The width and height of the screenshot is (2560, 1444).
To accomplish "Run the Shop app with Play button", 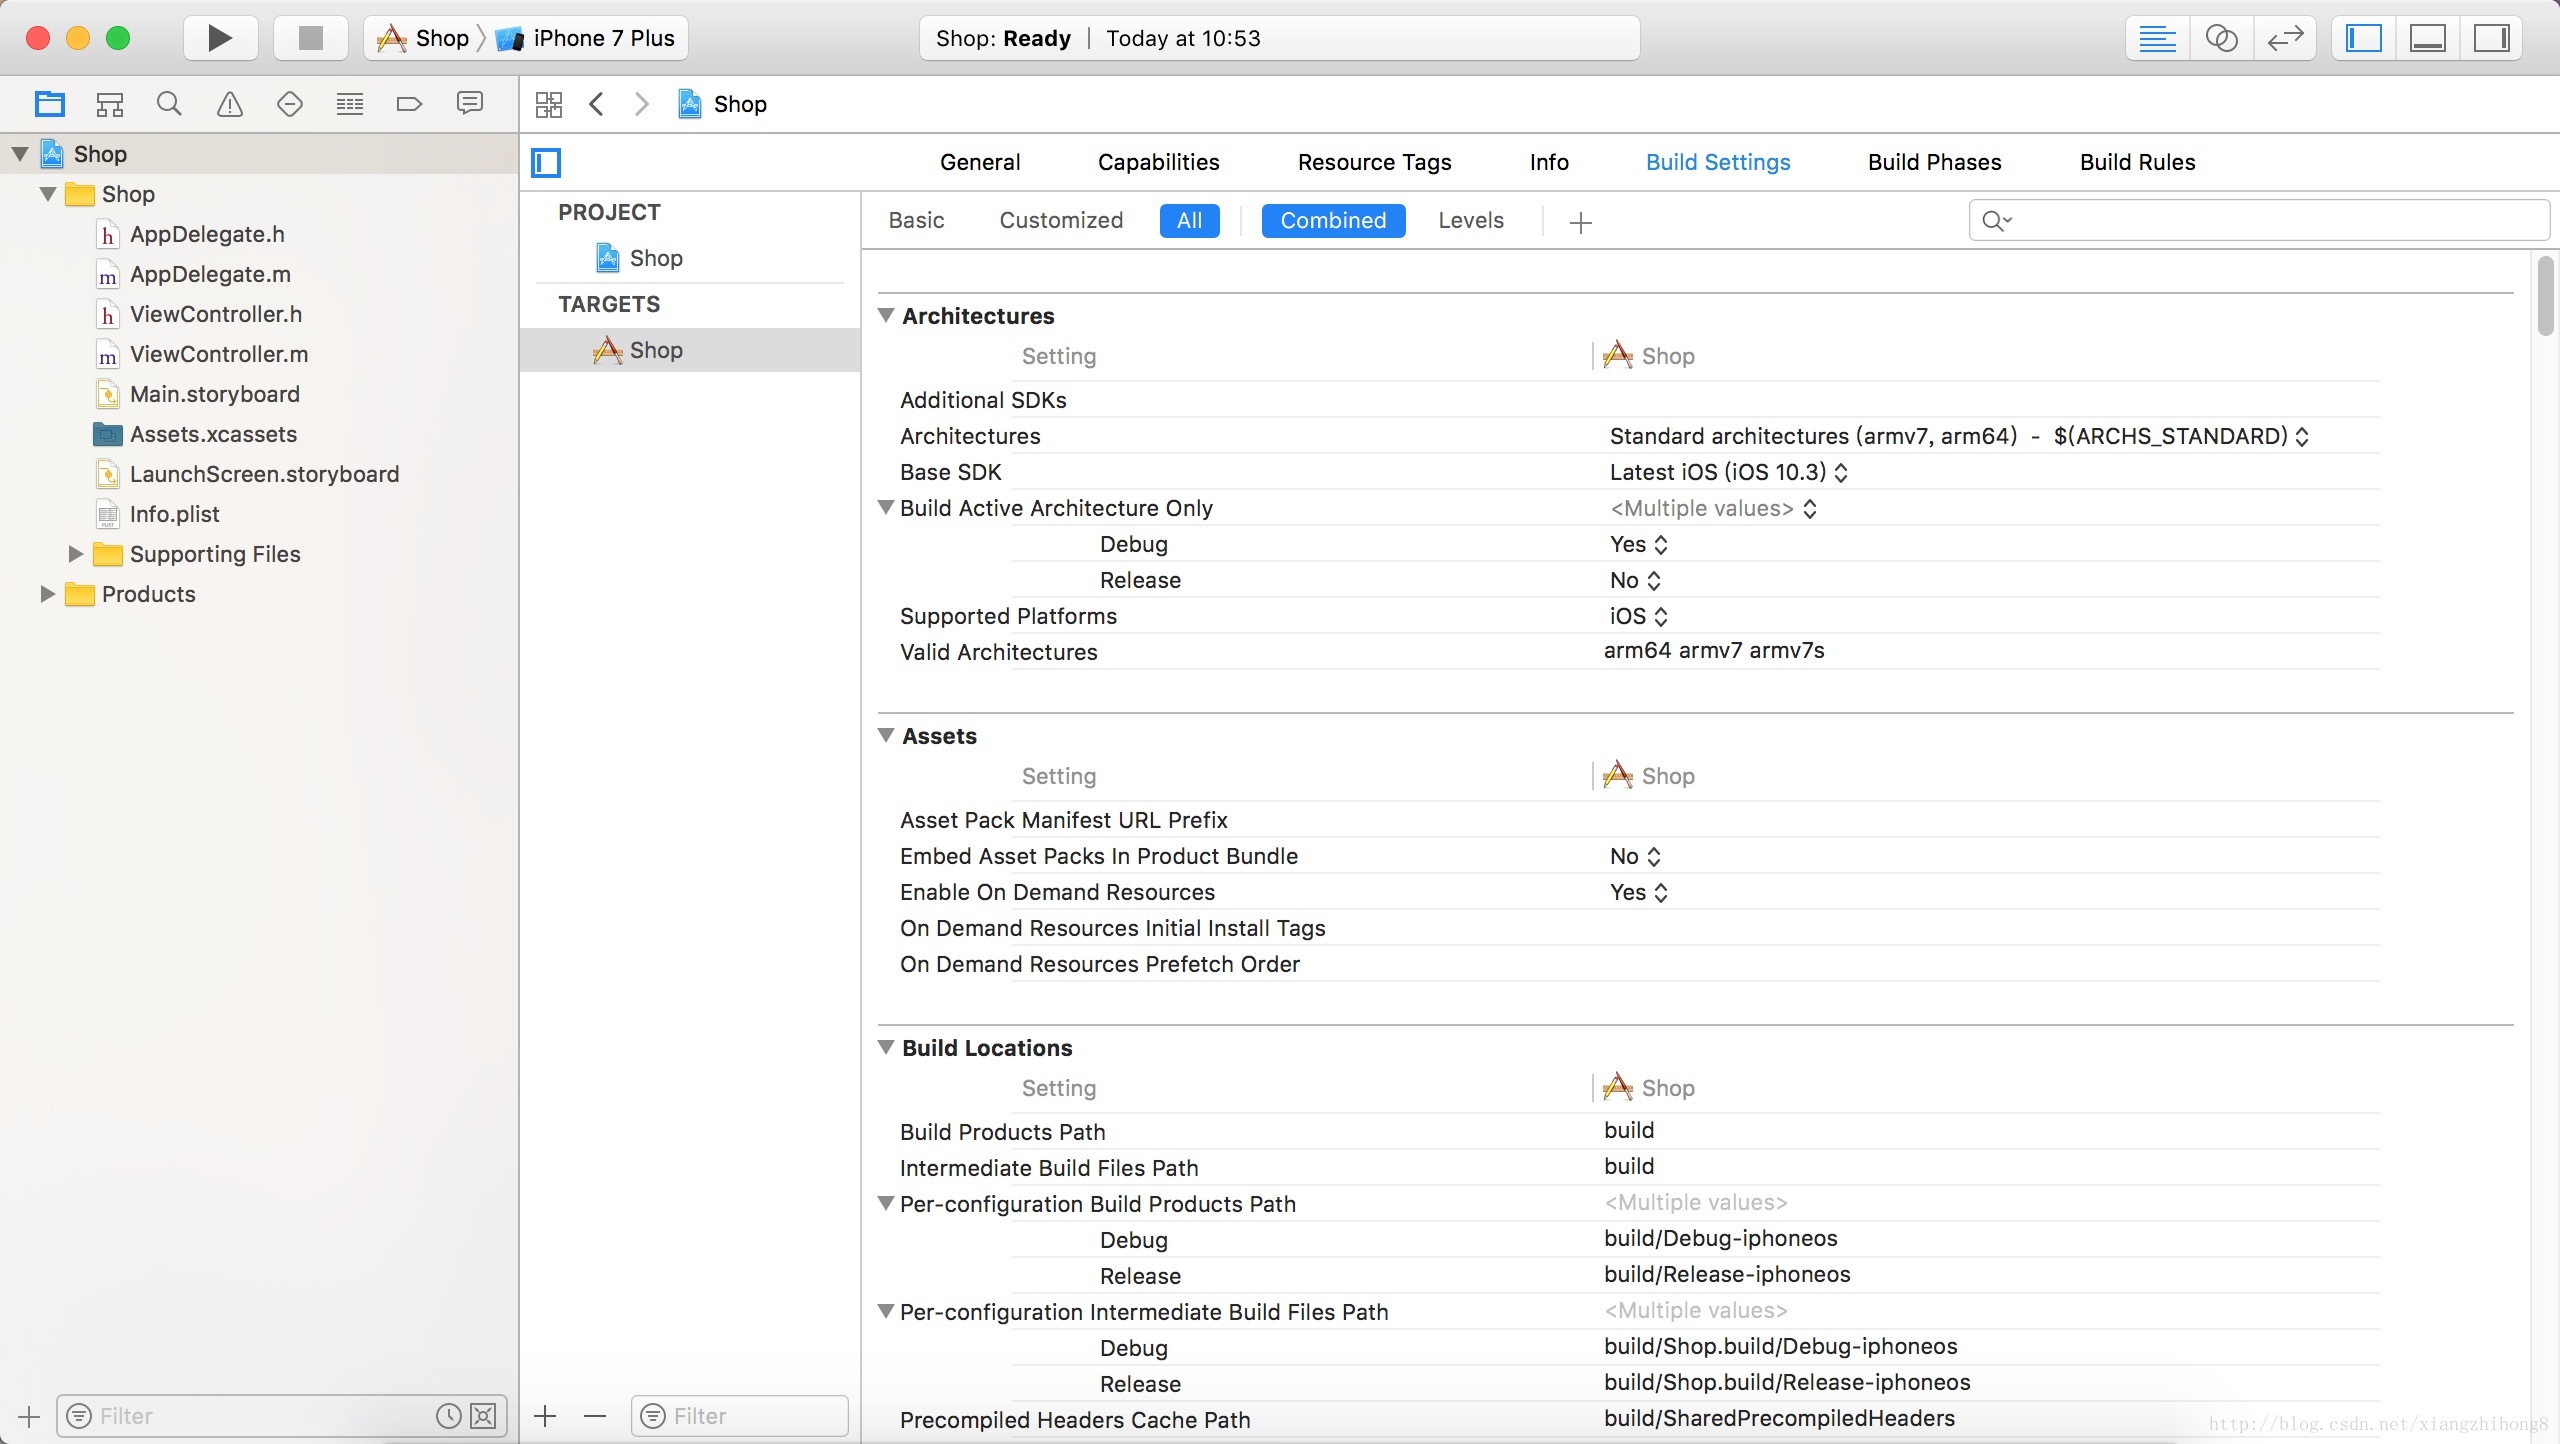I will click(220, 38).
